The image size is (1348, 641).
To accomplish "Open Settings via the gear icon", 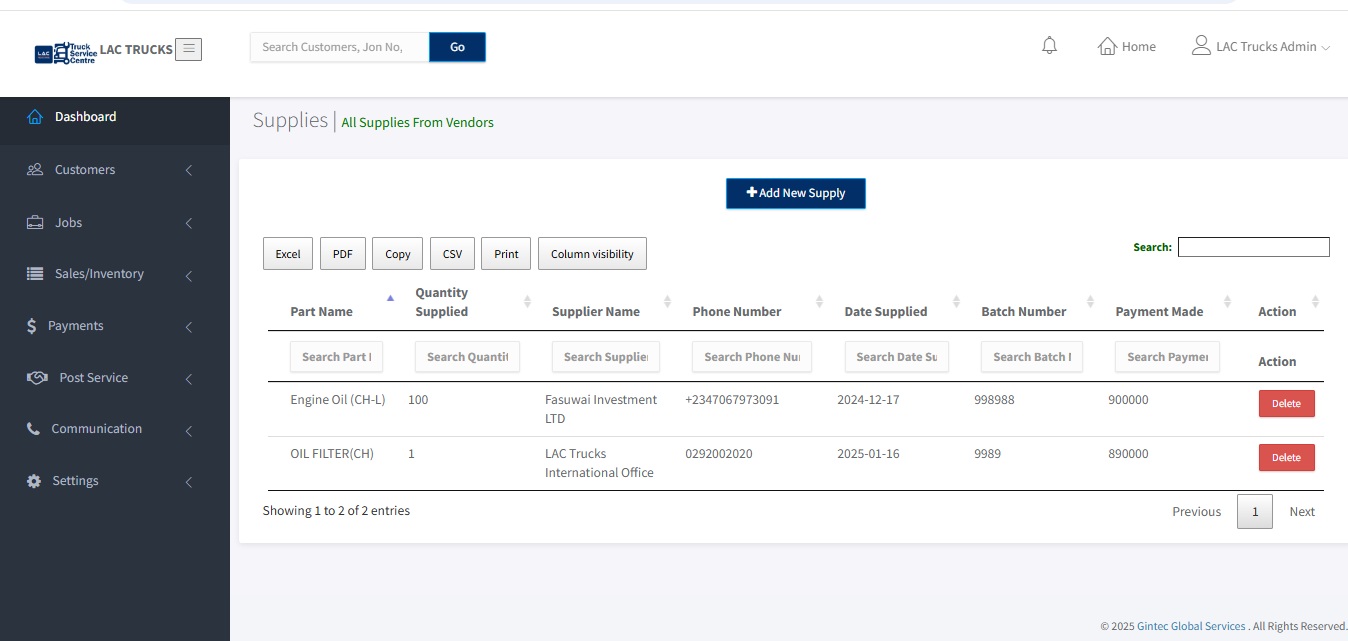I will coord(34,480).
